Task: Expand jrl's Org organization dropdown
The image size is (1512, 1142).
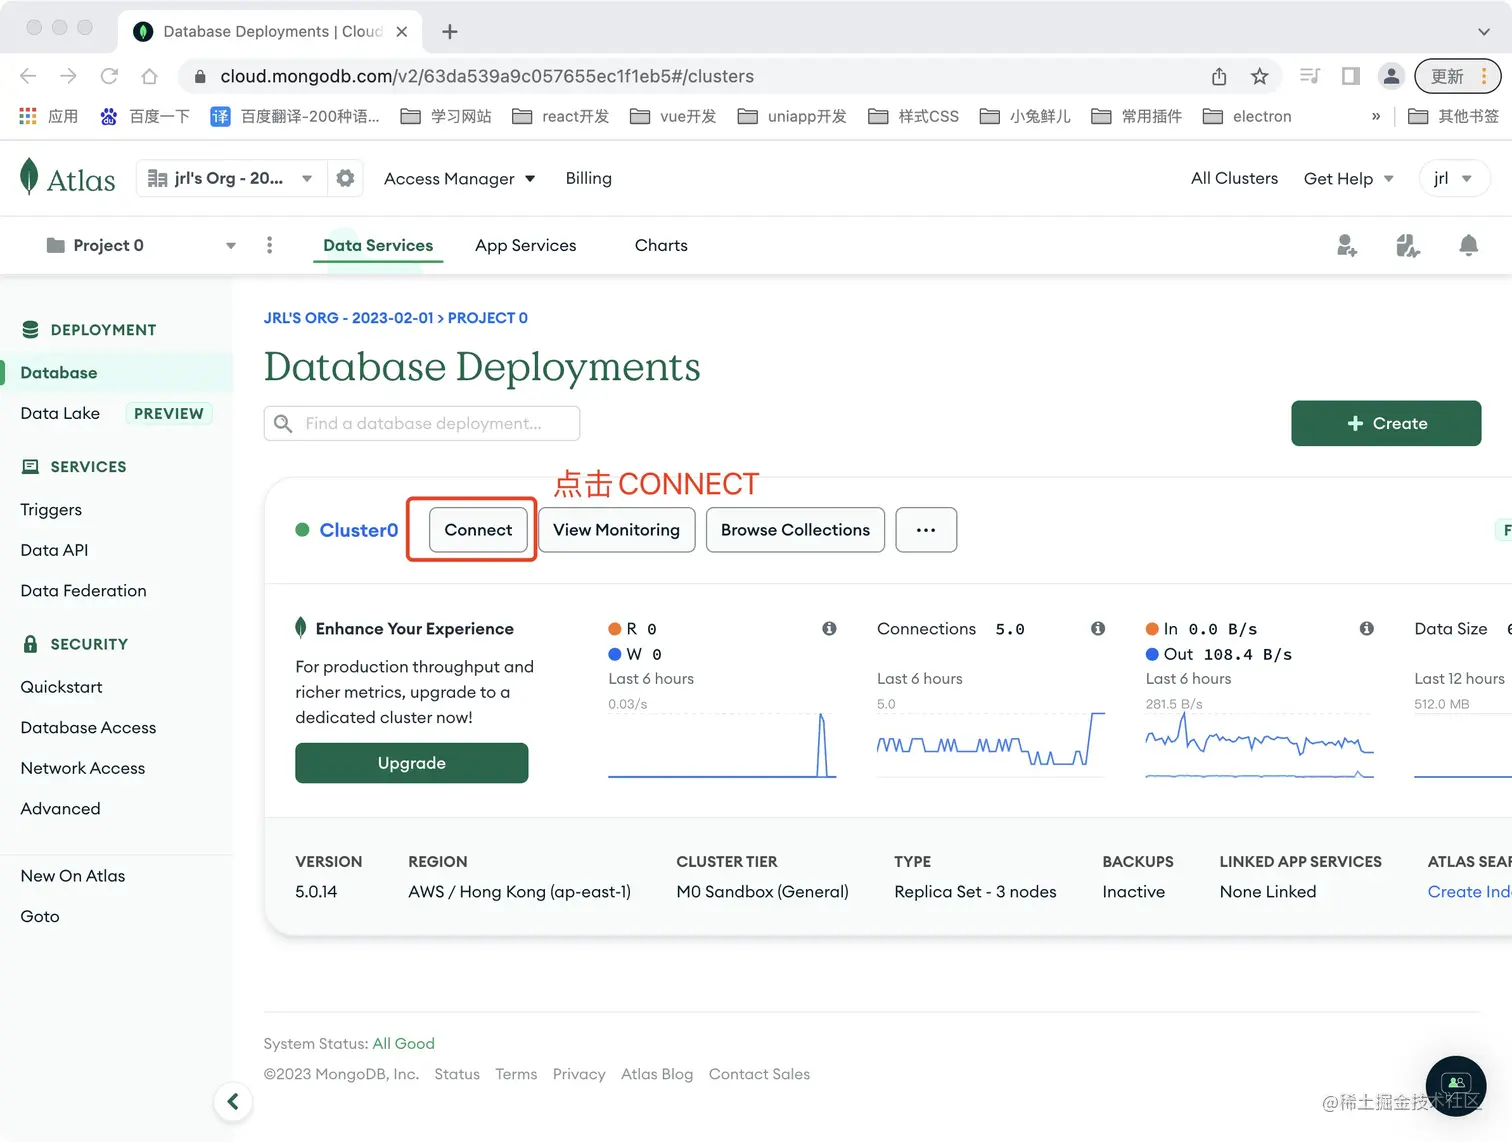Action: tap(229, 178)
